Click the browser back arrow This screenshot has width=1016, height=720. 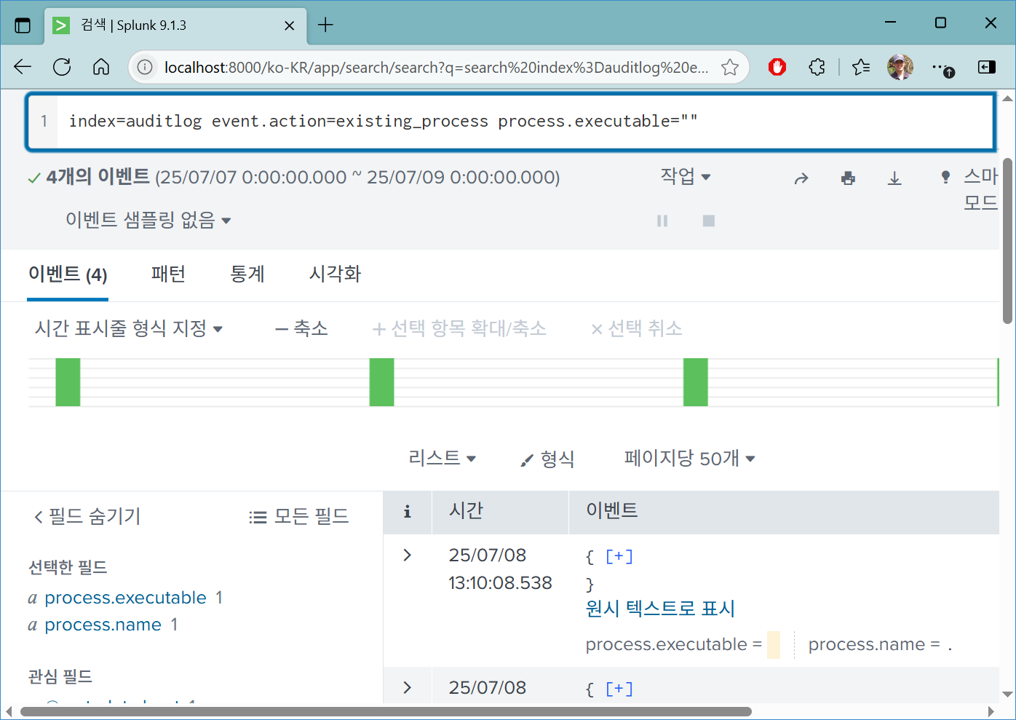click(x=23, y=67)
